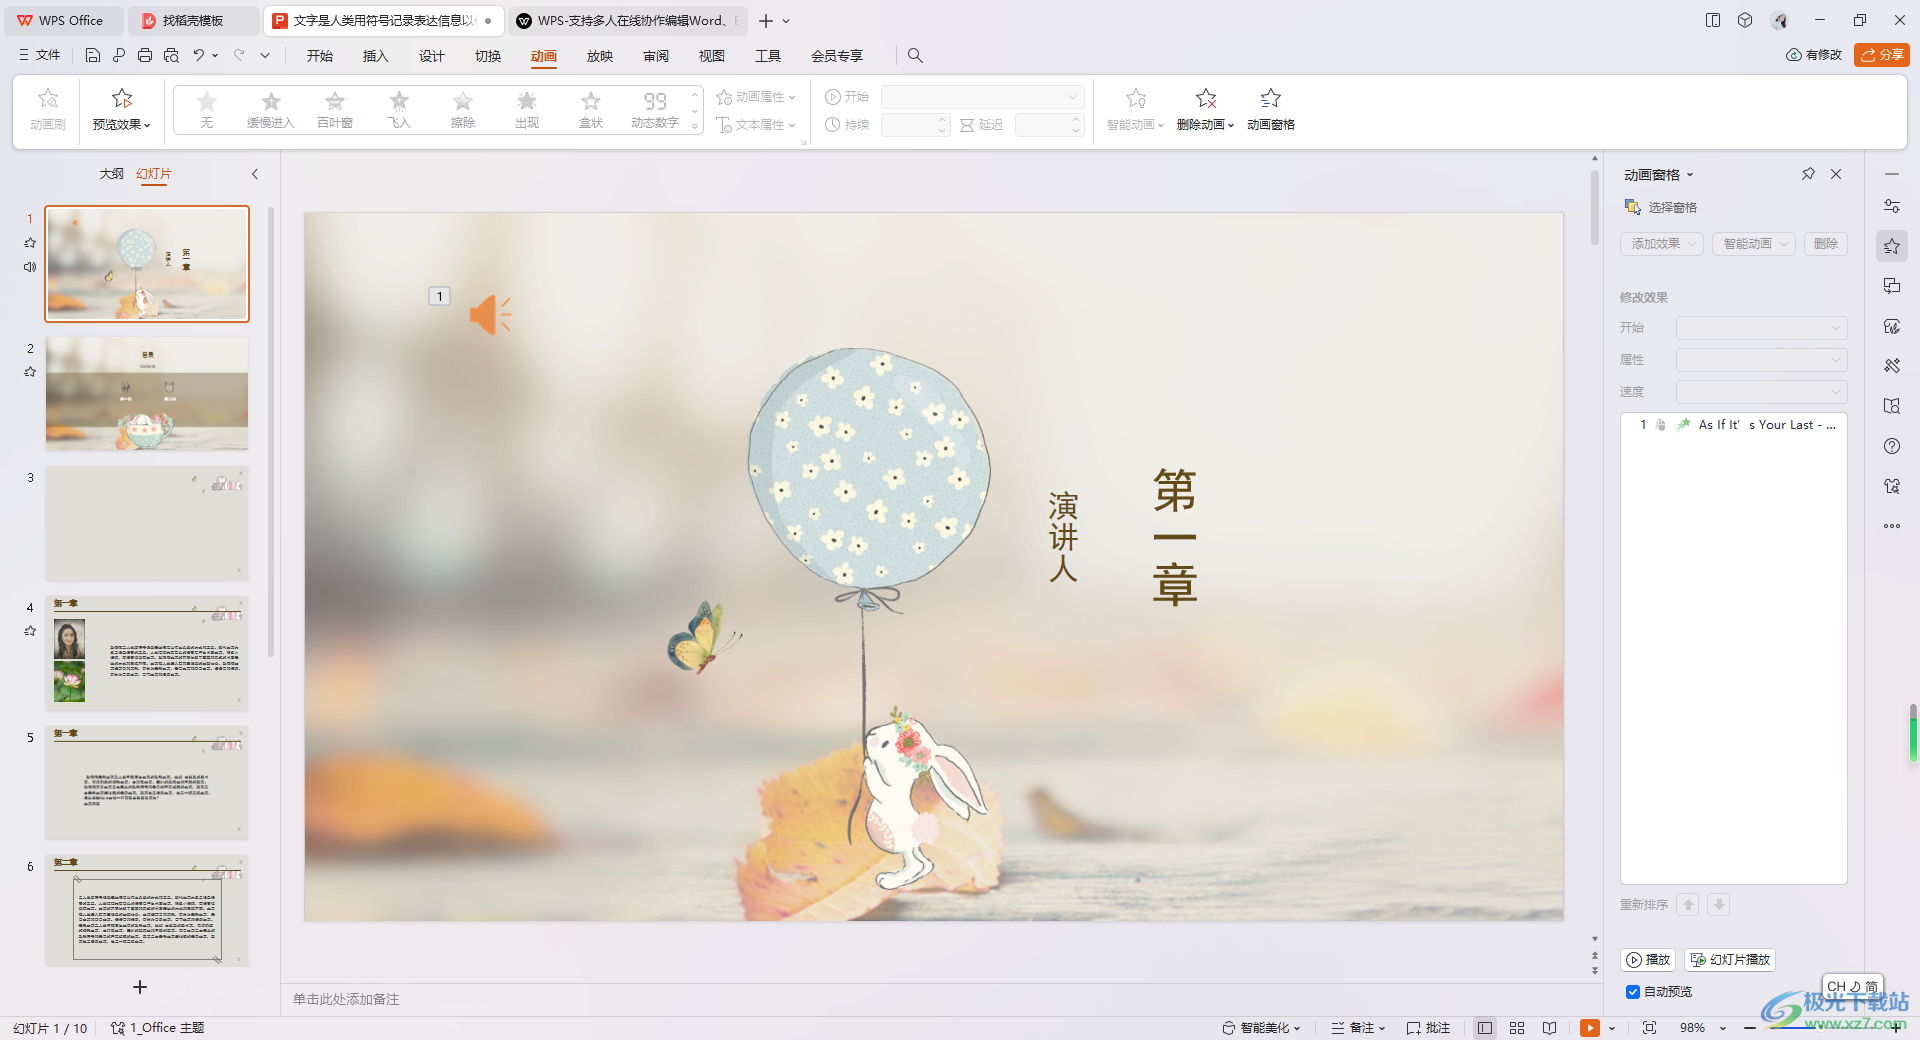Select the 出现 appear animation effect
Image resolution: width=1920 pixels, height=1040 pixels.
[527, 110]
